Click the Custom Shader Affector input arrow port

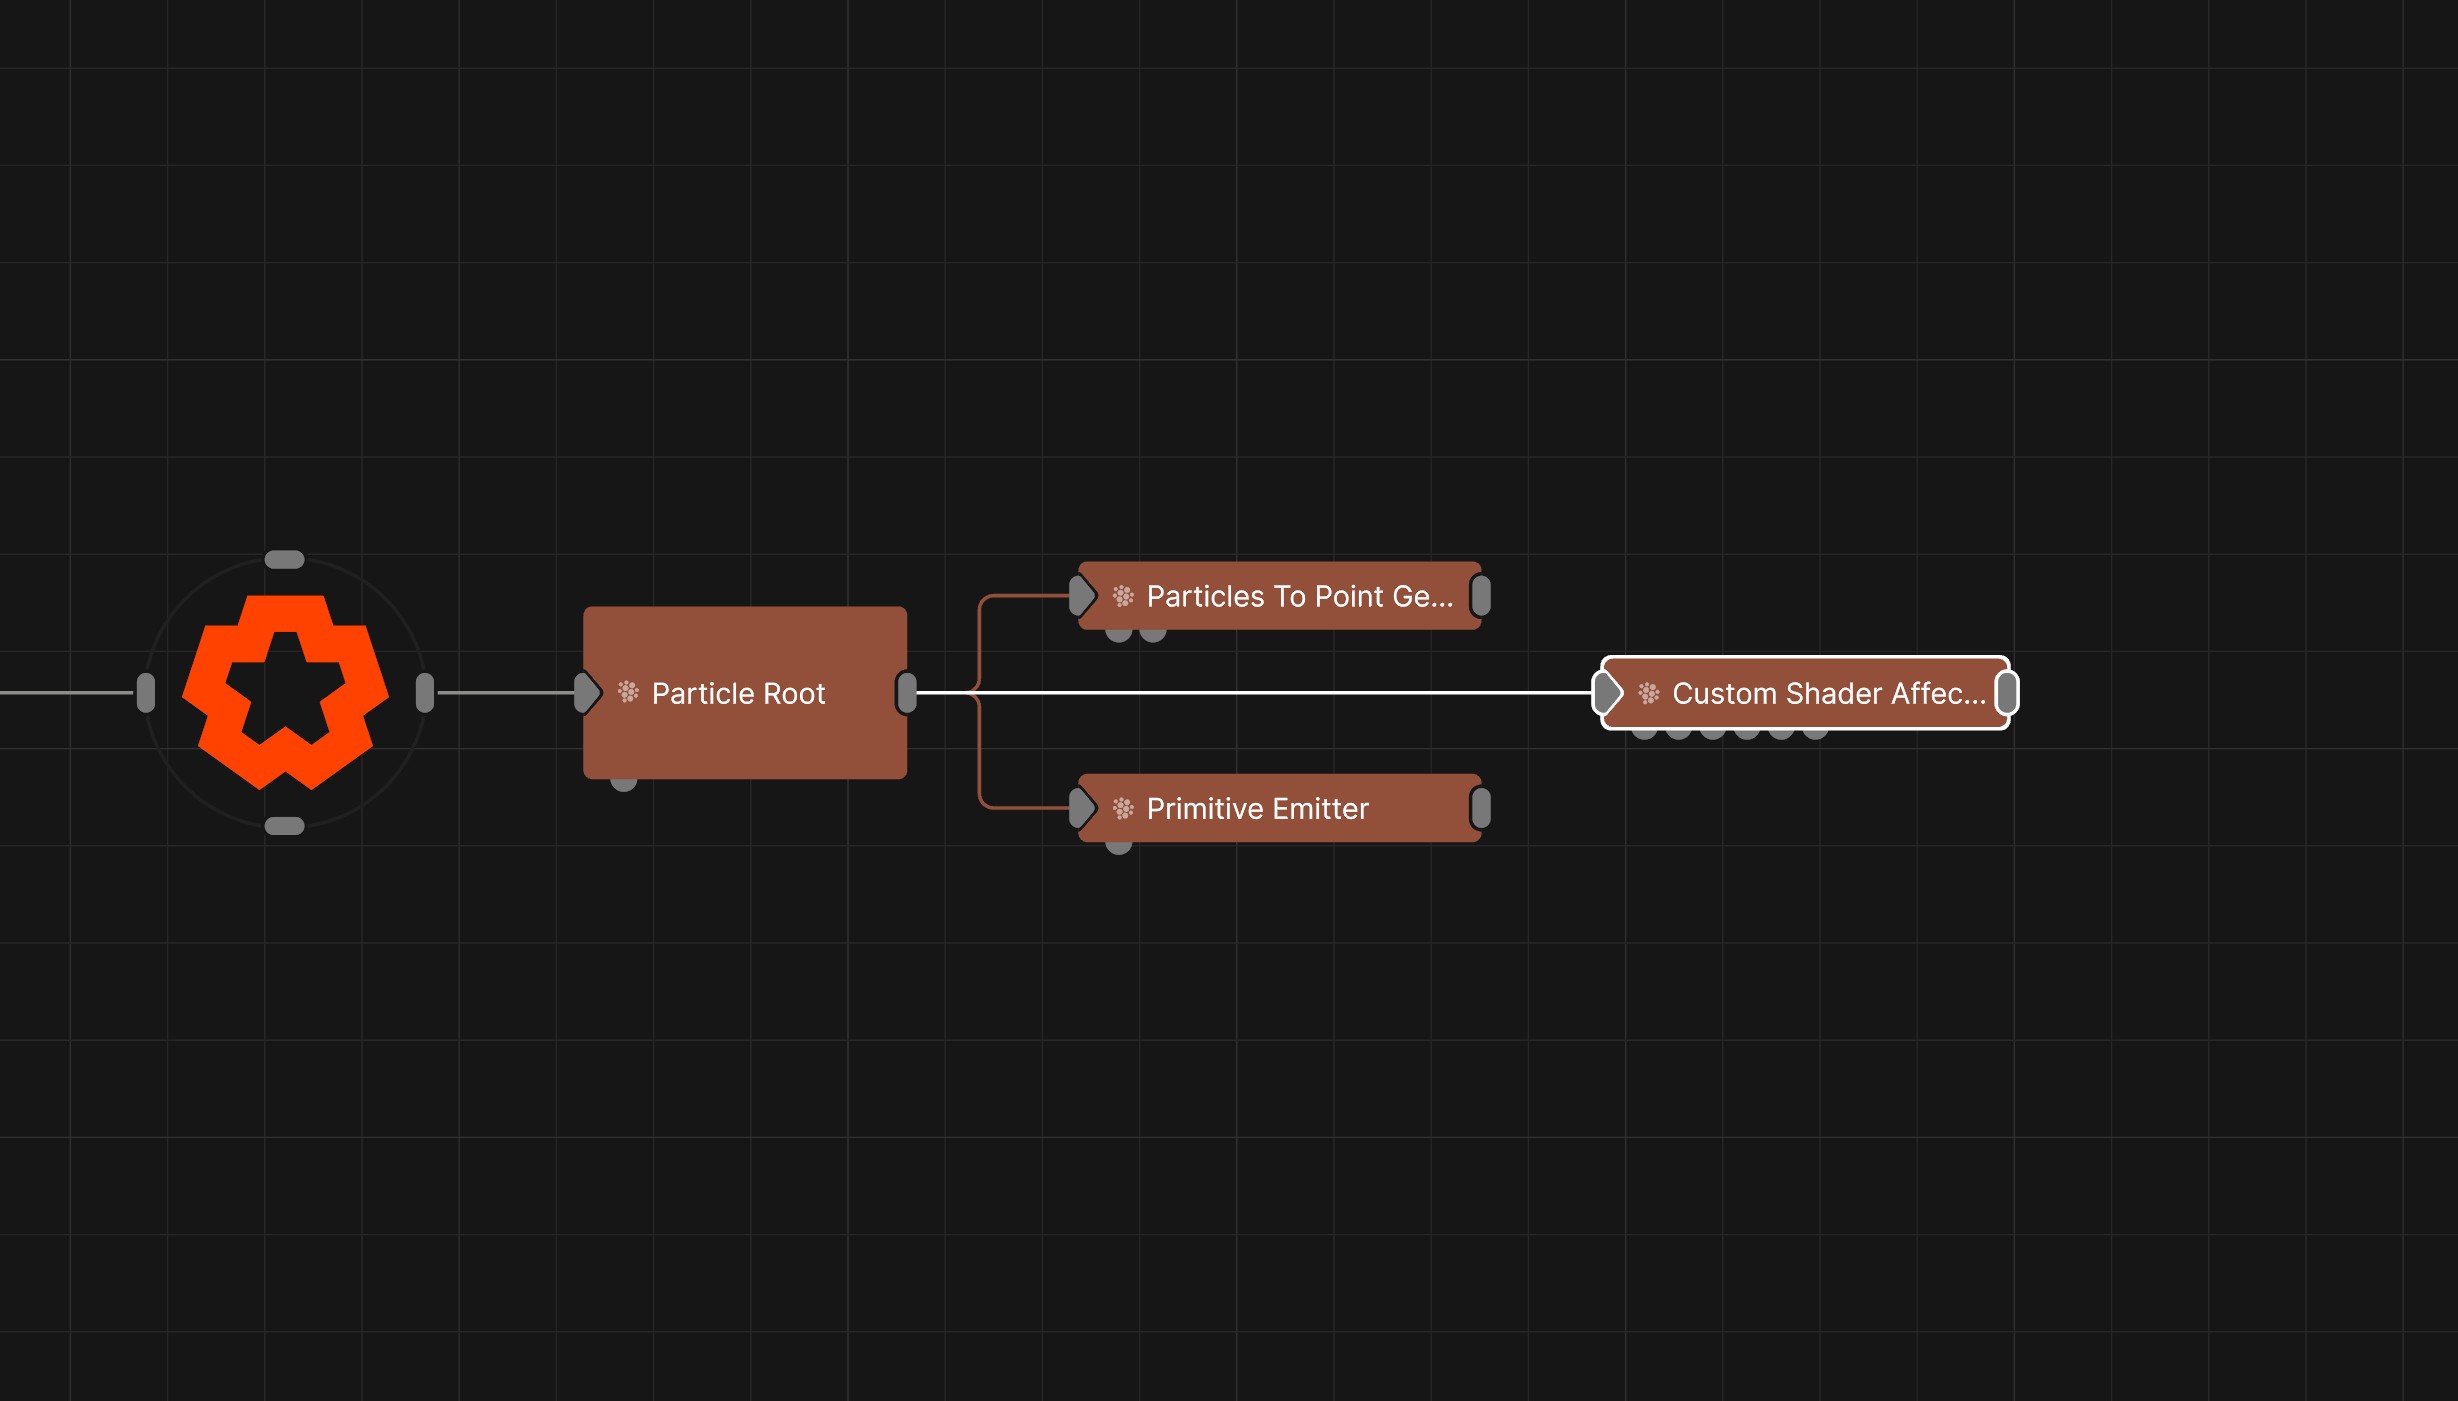point(1607,693)
